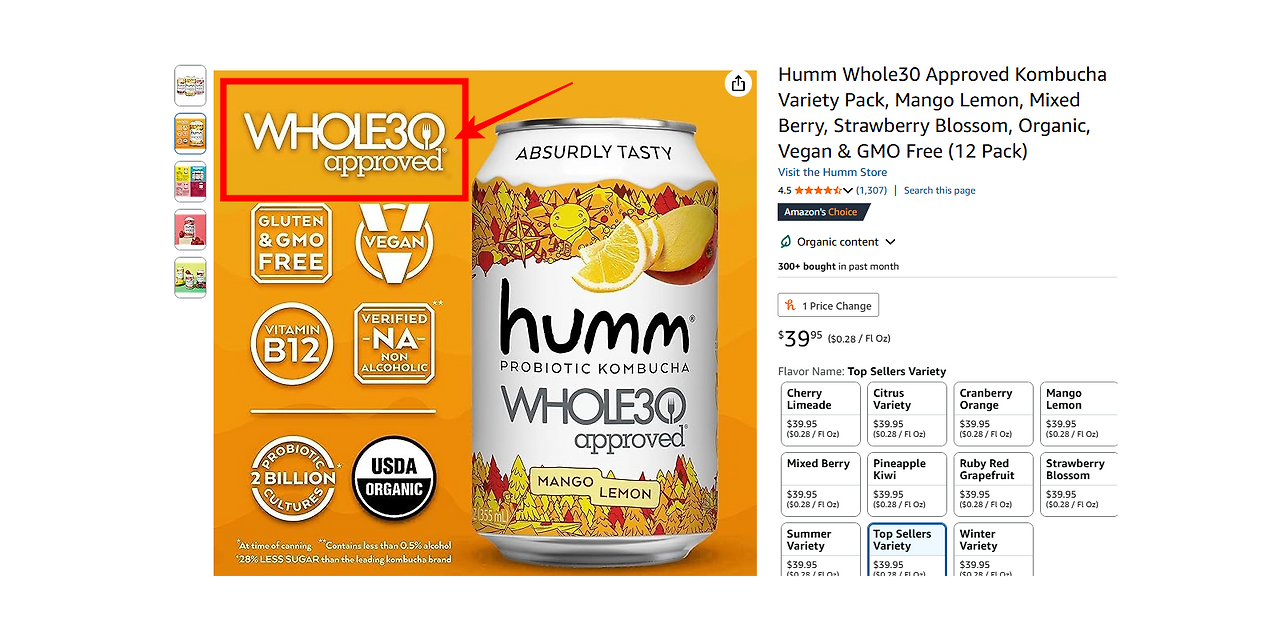Choose the Cherry Limeade flavor

[821, 414]
